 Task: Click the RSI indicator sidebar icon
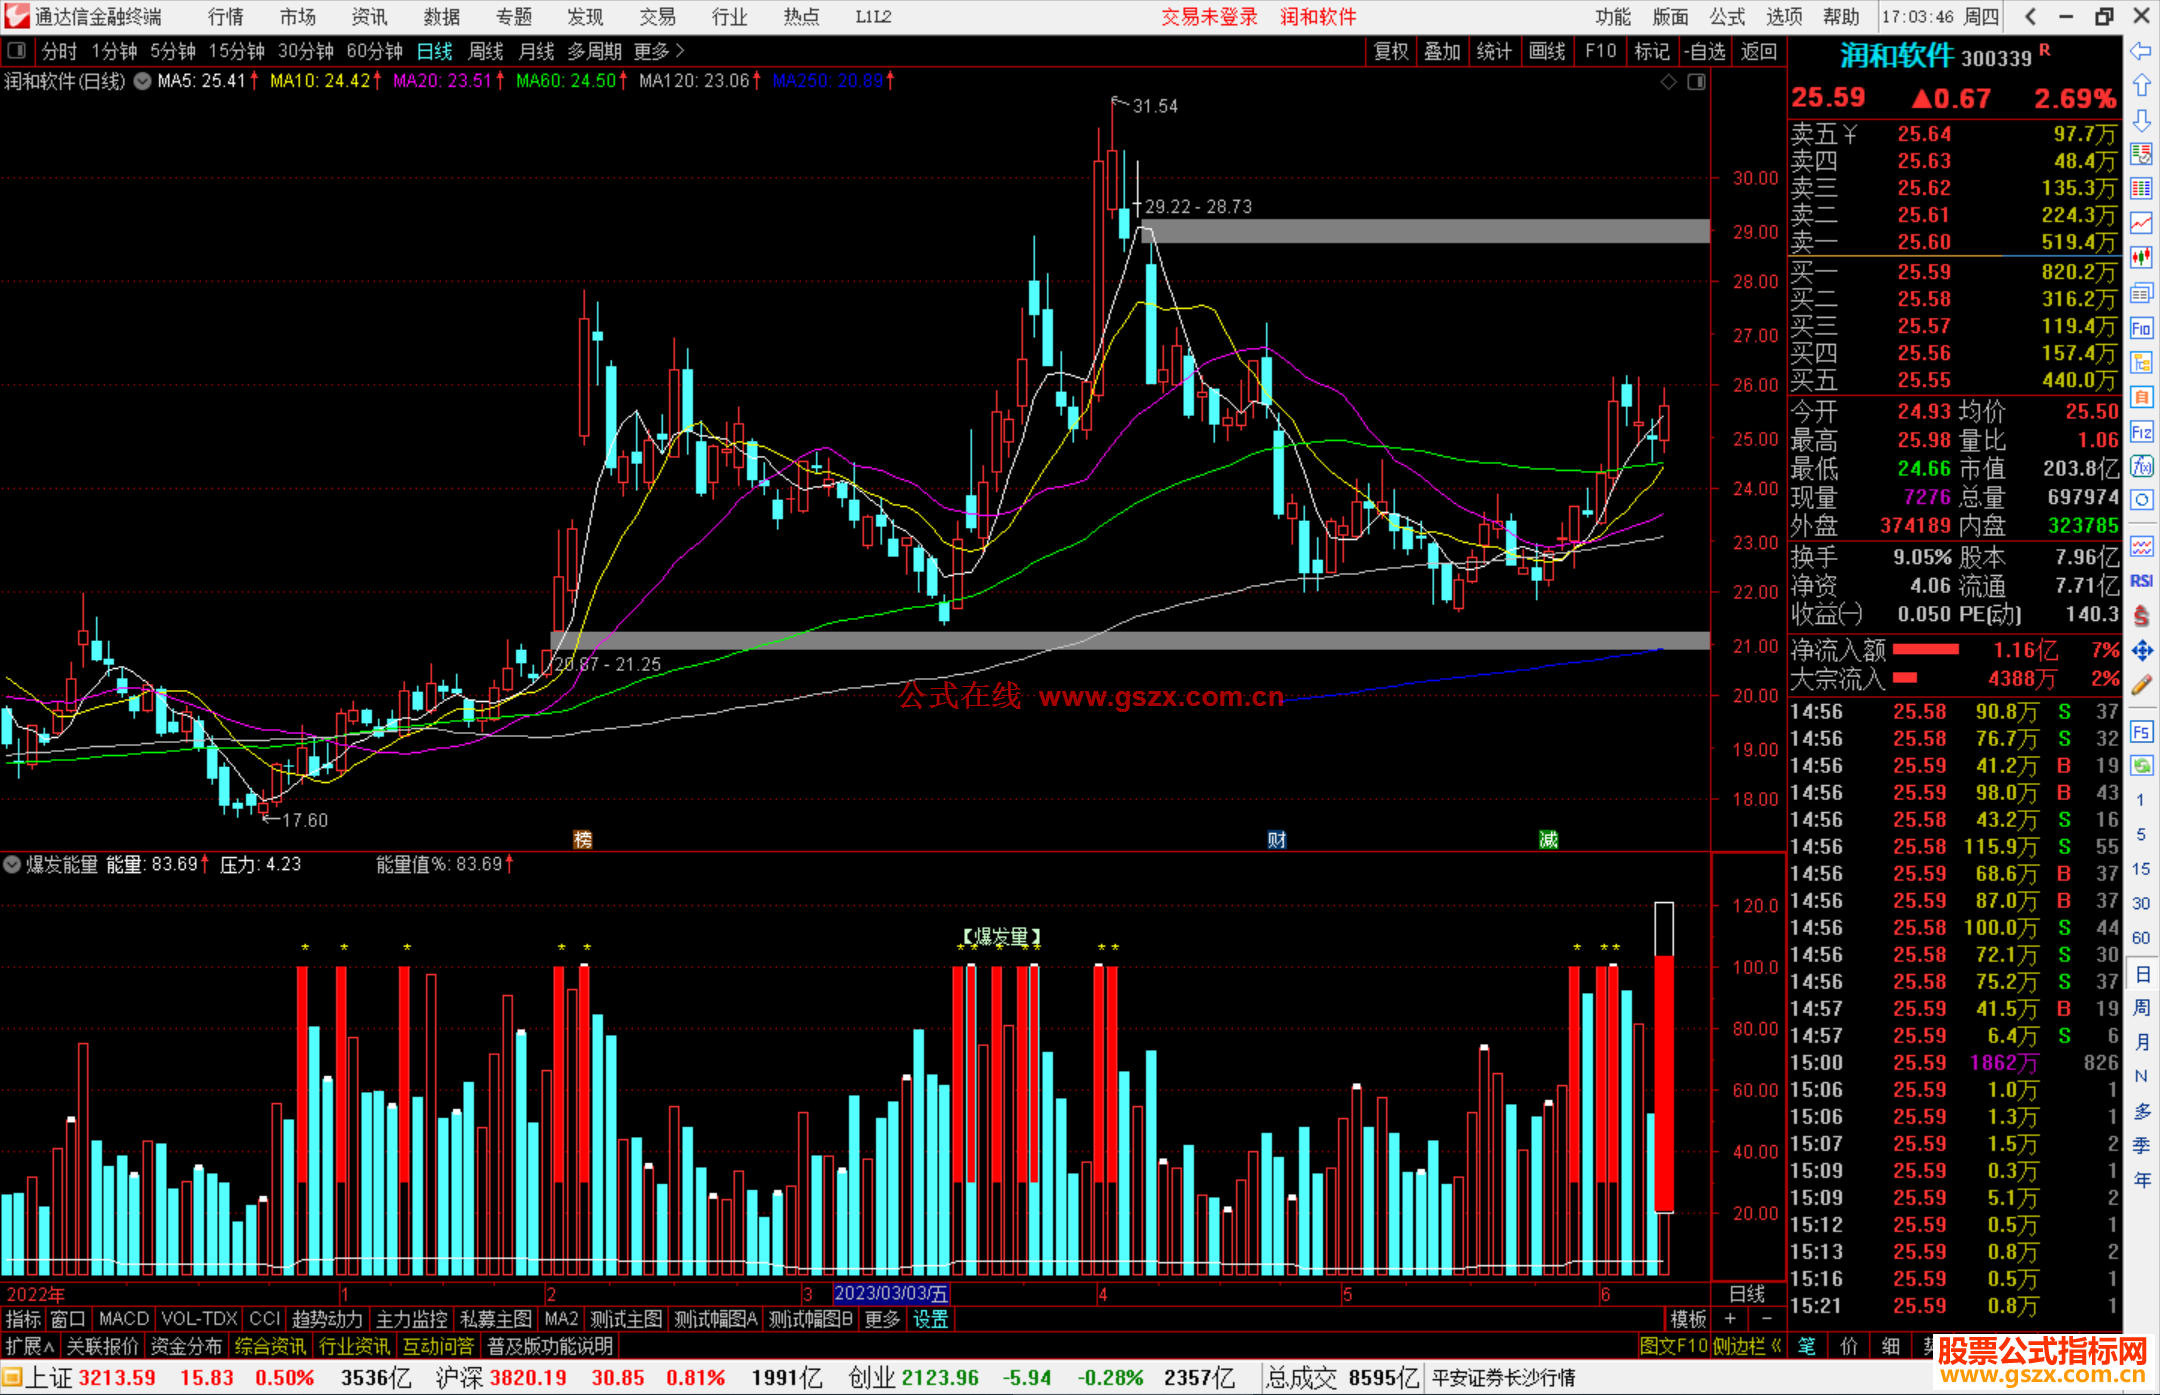point(2141,581)
